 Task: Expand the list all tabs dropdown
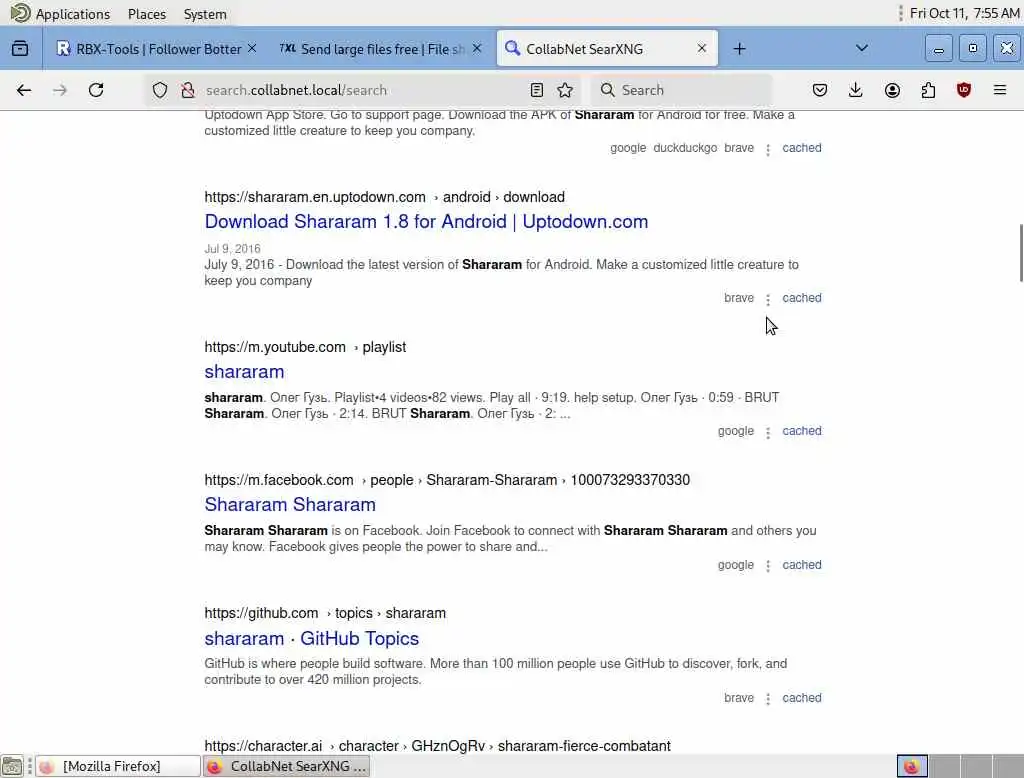click(x=862, y=48)
